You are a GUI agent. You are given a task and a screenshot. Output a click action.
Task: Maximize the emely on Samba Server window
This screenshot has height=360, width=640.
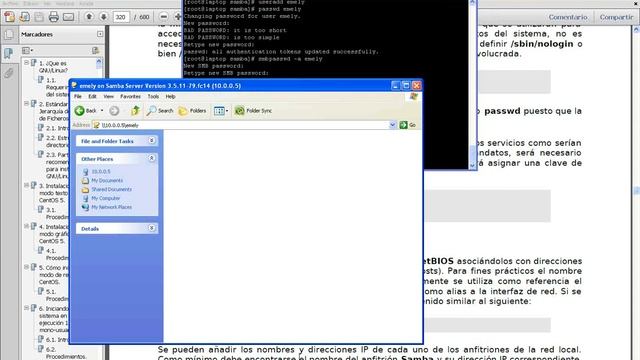[x=406, y=85]
